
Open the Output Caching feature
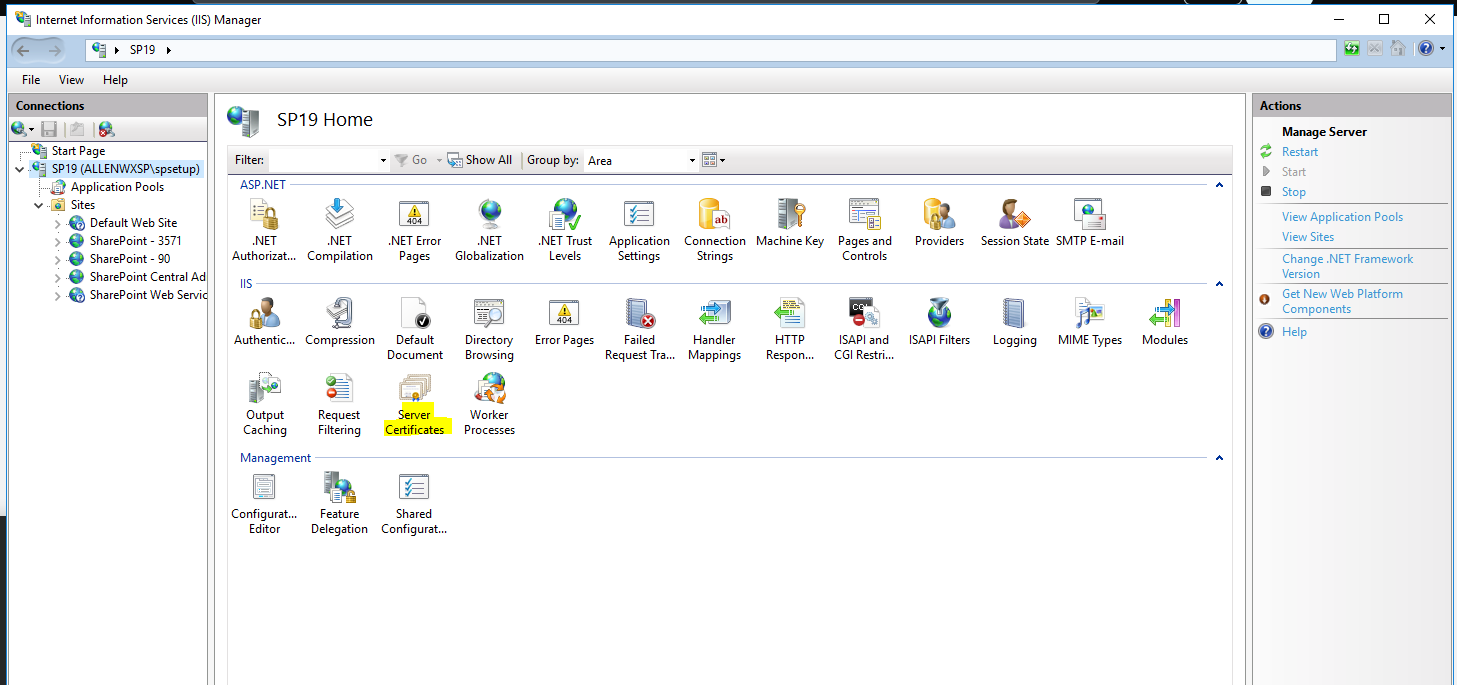click(265, 404)
